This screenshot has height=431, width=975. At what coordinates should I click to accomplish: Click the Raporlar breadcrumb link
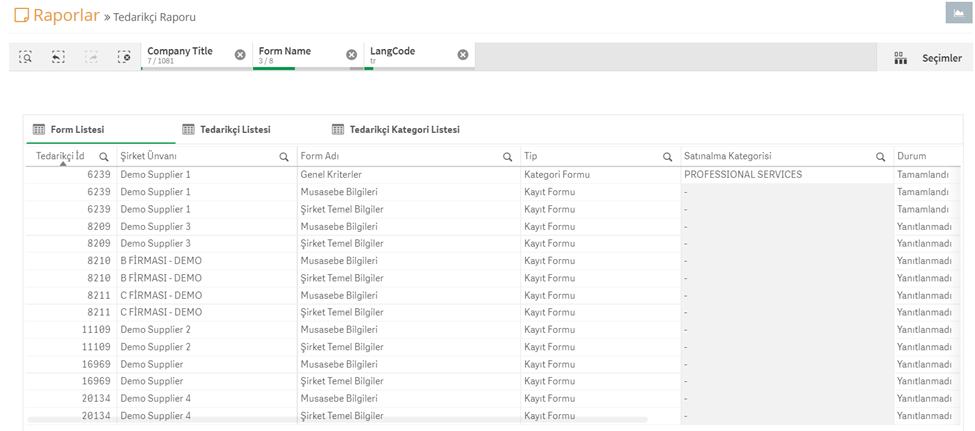66,16
